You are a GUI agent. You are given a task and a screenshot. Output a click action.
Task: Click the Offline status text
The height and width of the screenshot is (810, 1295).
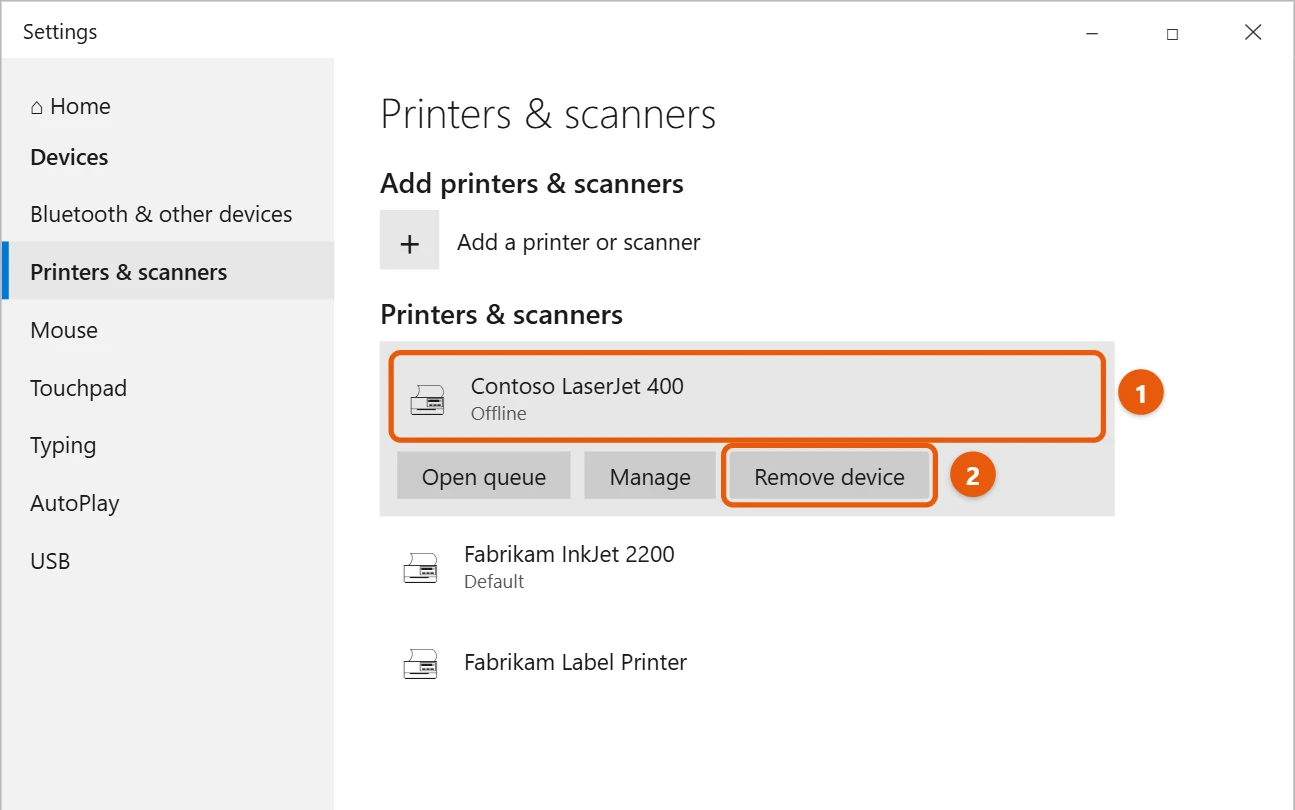498,413
